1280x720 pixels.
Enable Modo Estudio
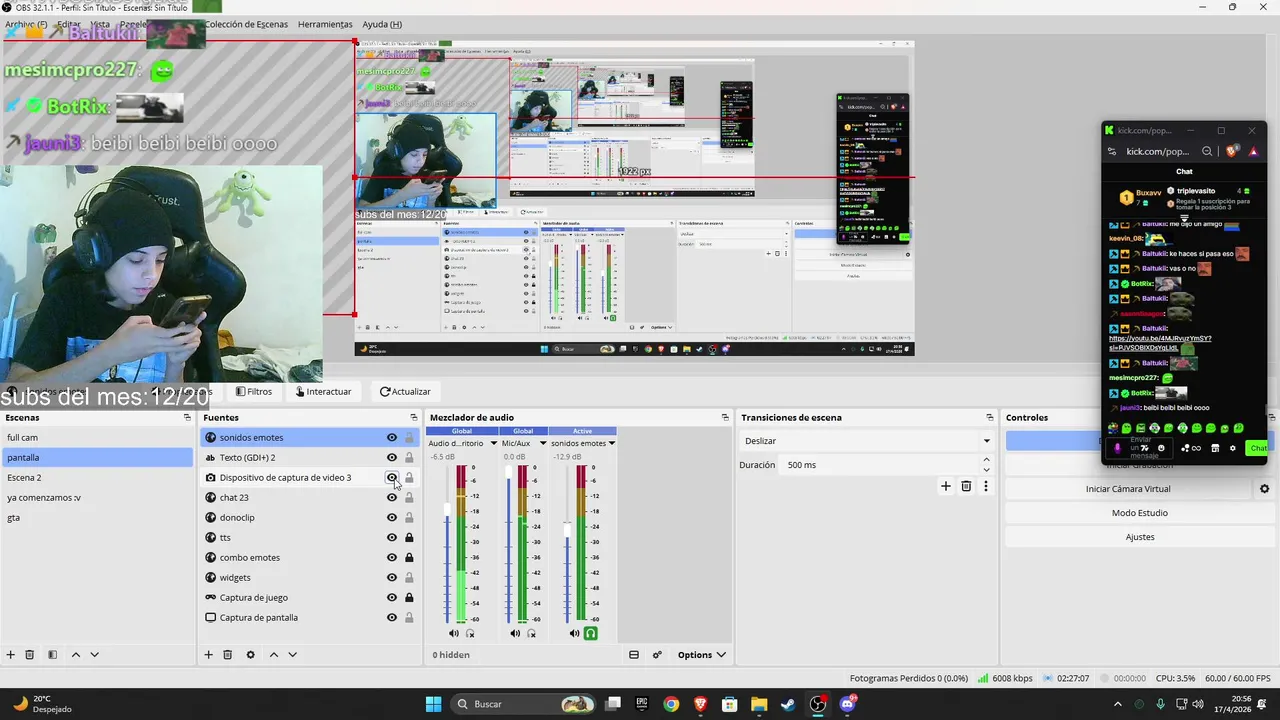click(1140, 513)
